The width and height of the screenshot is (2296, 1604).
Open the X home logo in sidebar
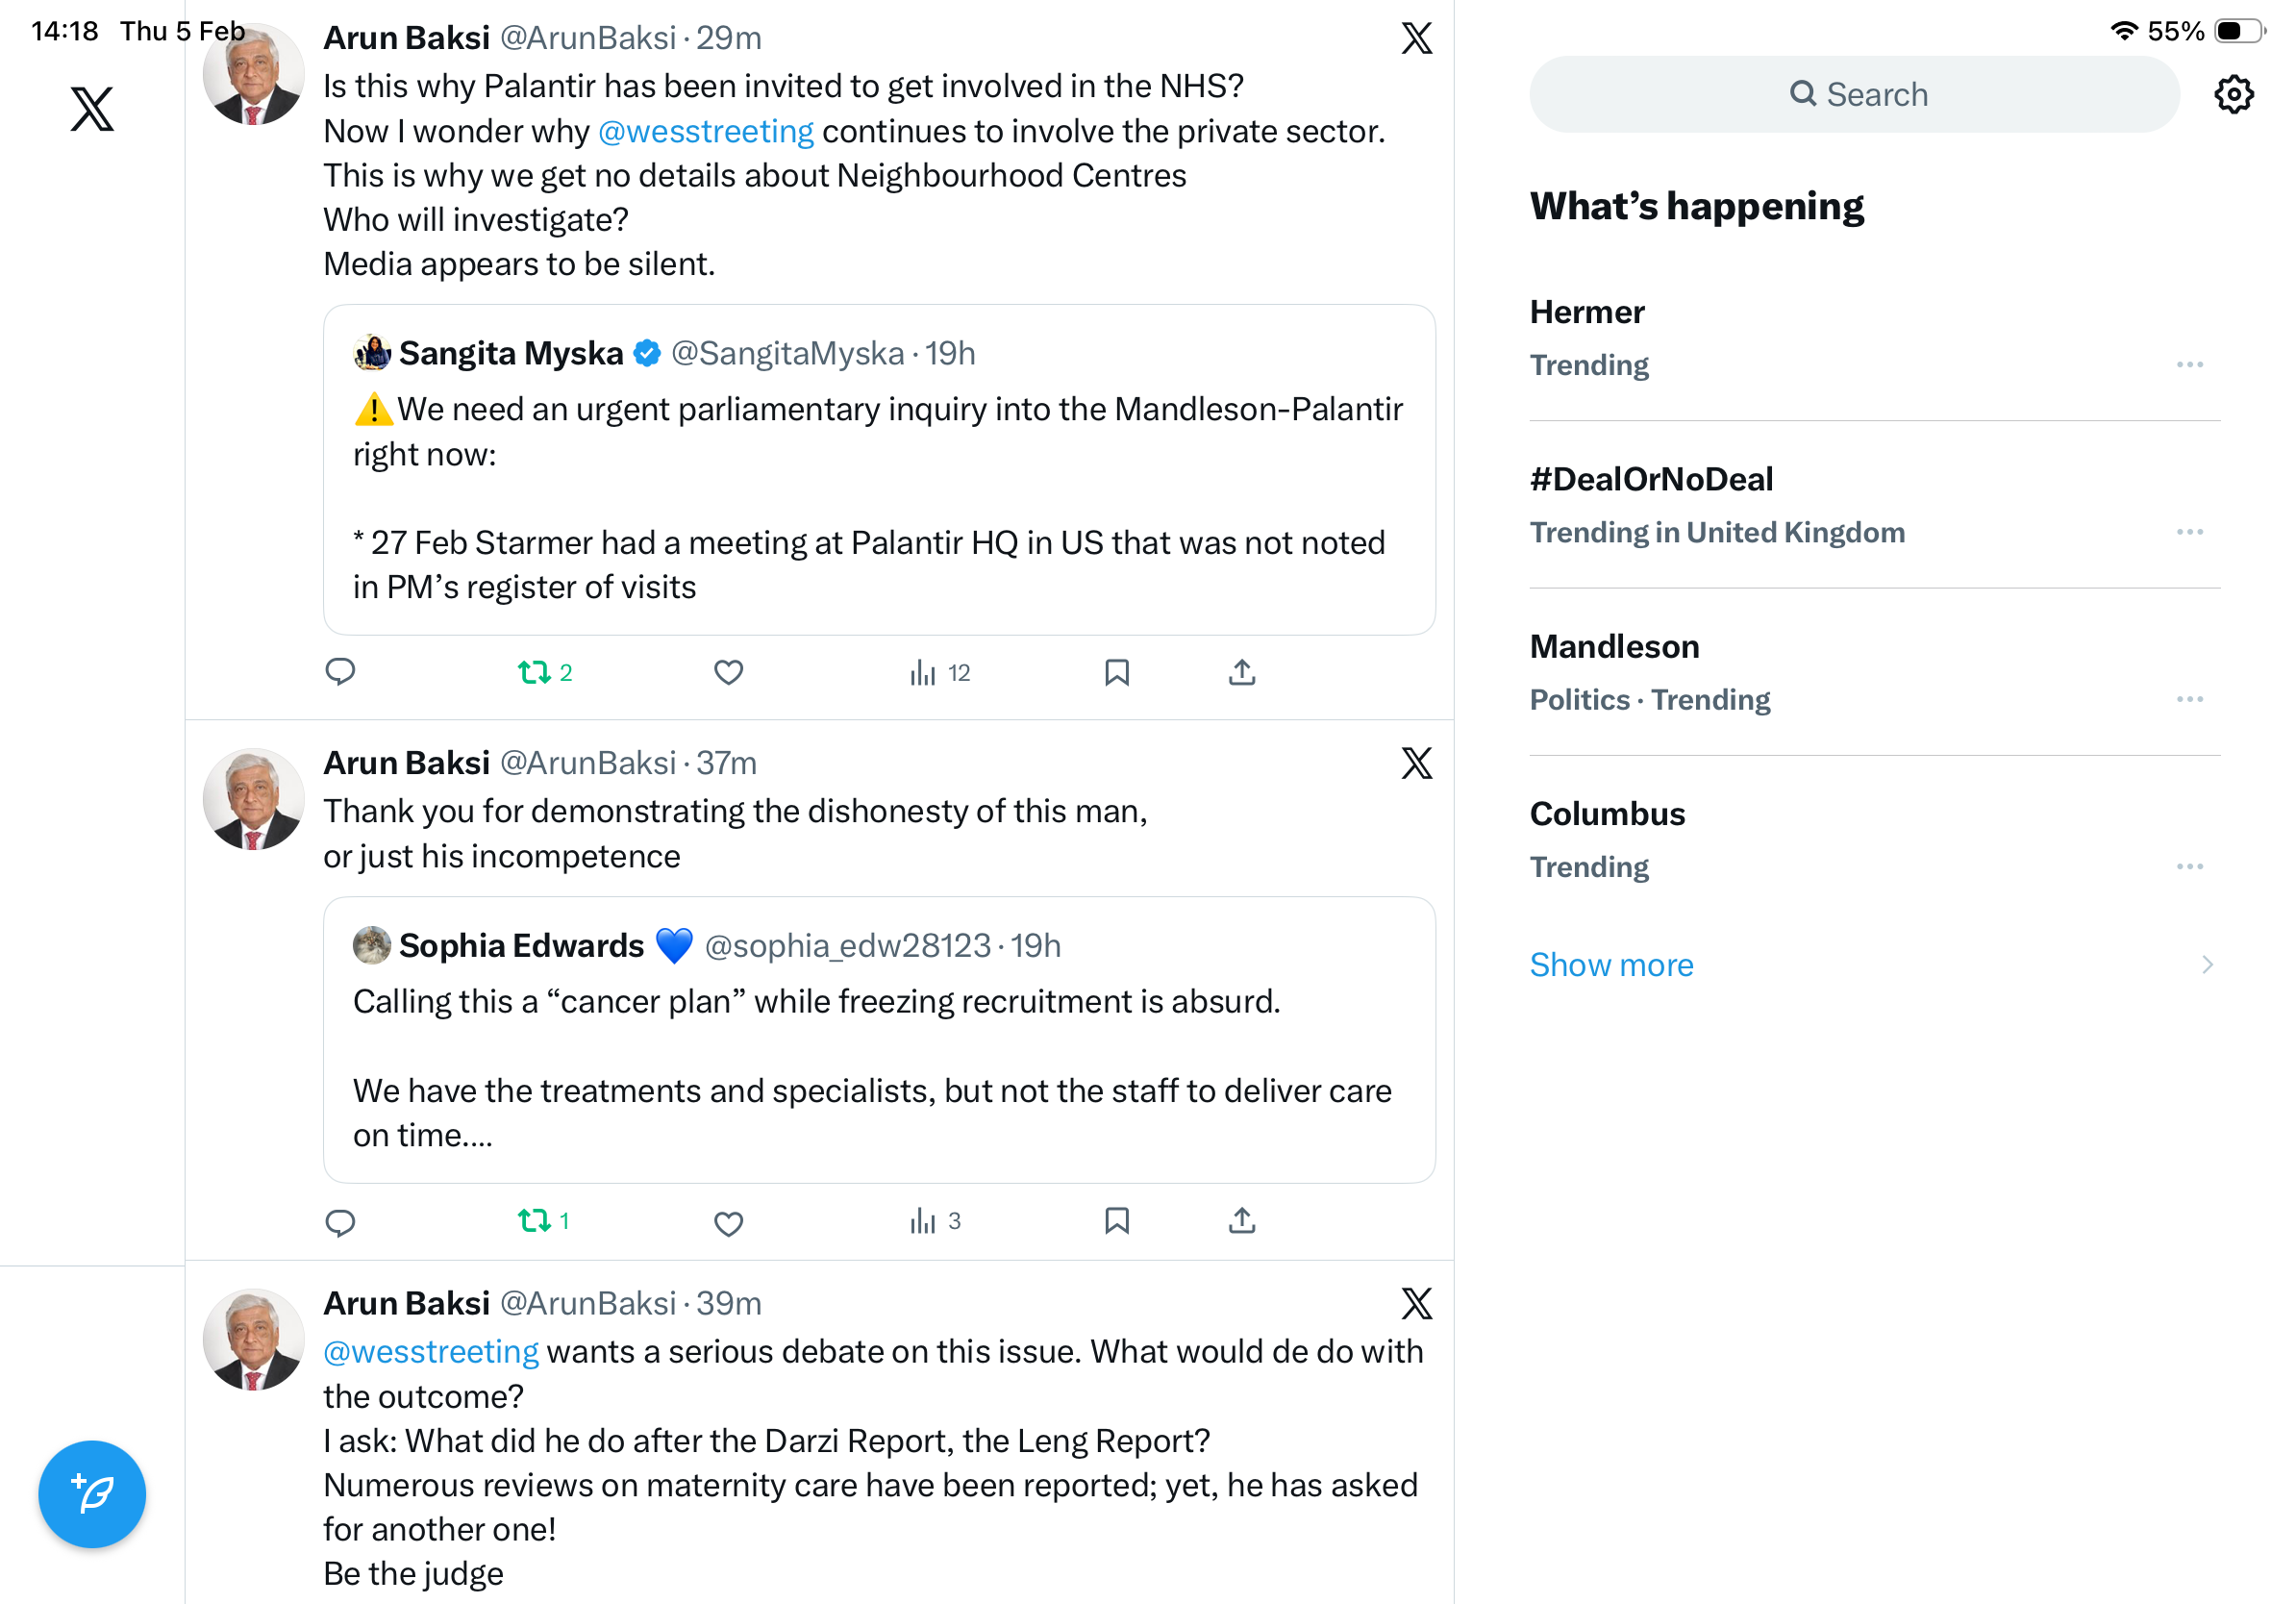pyautogui.click(x=92, y=109)
